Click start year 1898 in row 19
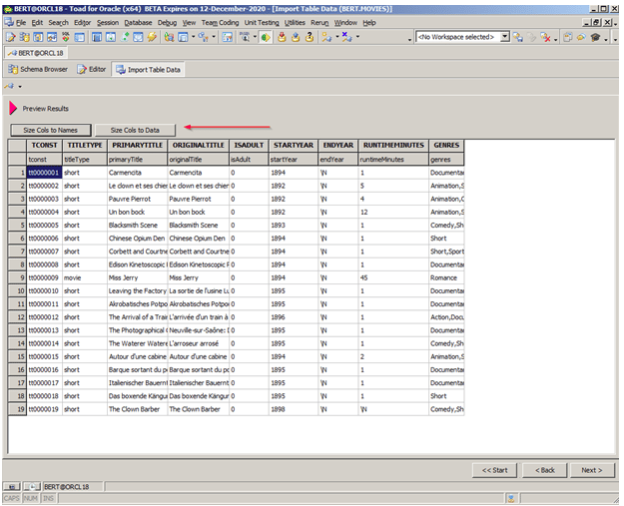This screenshot has width=624, height=506. 293,409
